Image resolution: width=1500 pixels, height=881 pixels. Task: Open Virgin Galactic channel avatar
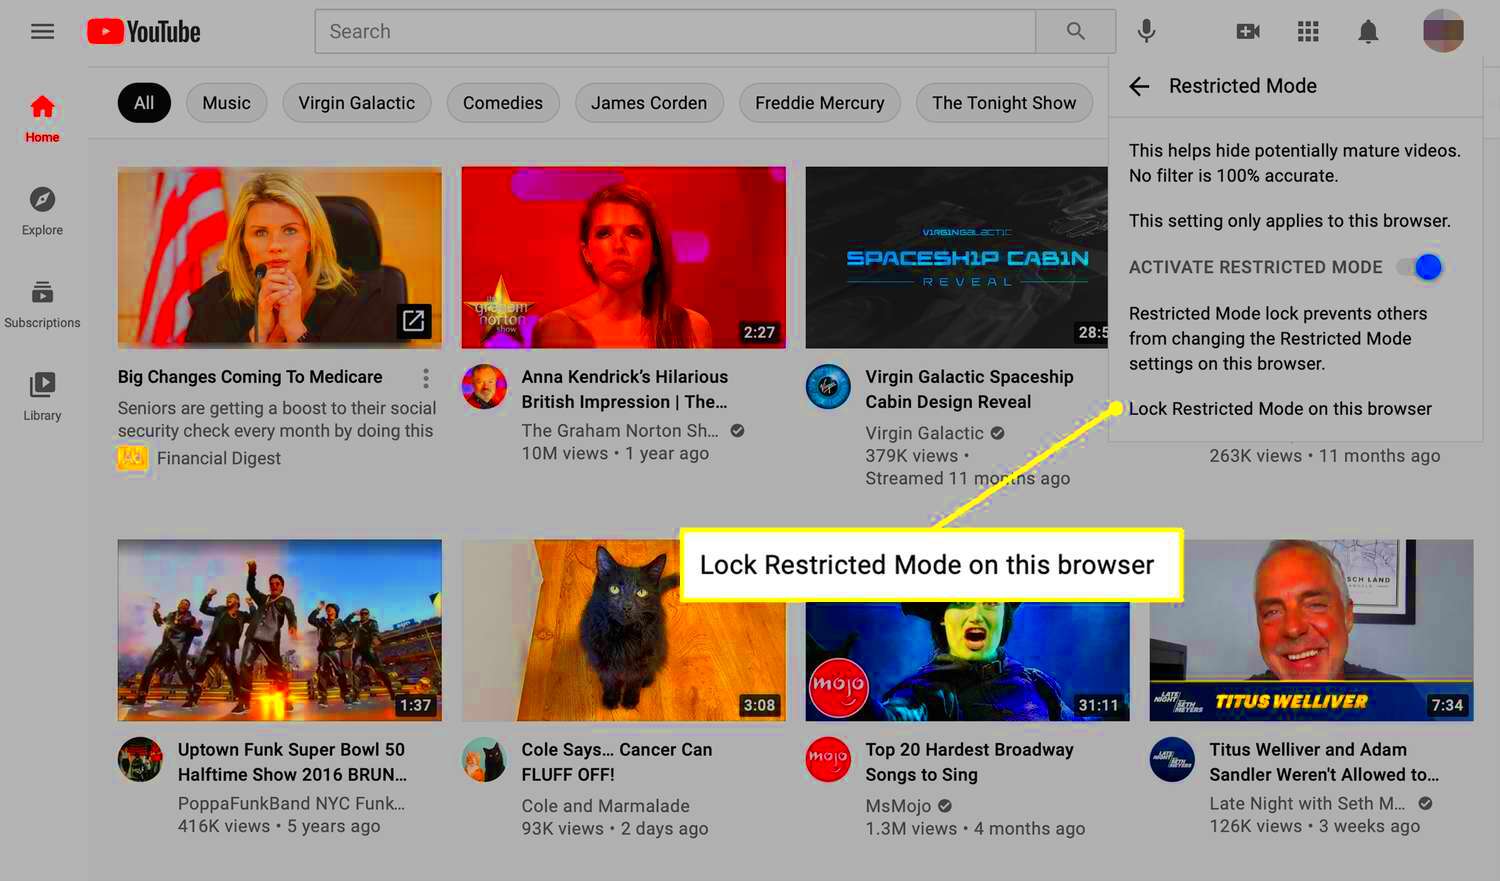[828, 386]
